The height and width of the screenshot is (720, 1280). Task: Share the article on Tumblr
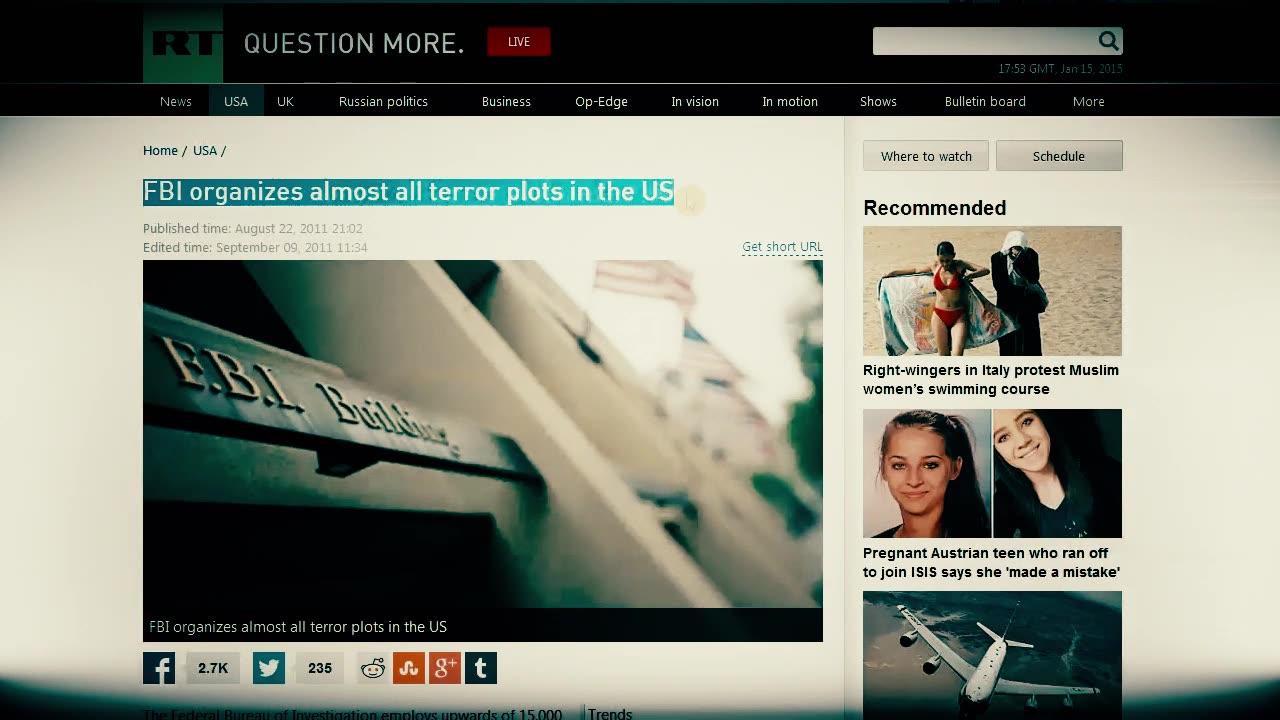tap(481, 668)
